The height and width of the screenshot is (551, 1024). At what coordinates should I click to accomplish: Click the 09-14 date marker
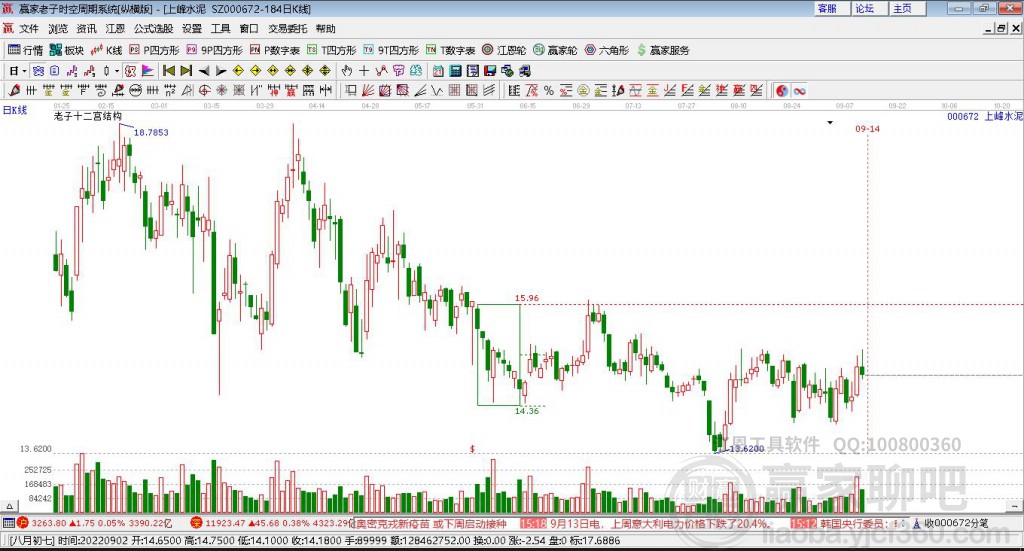point(867,129)
